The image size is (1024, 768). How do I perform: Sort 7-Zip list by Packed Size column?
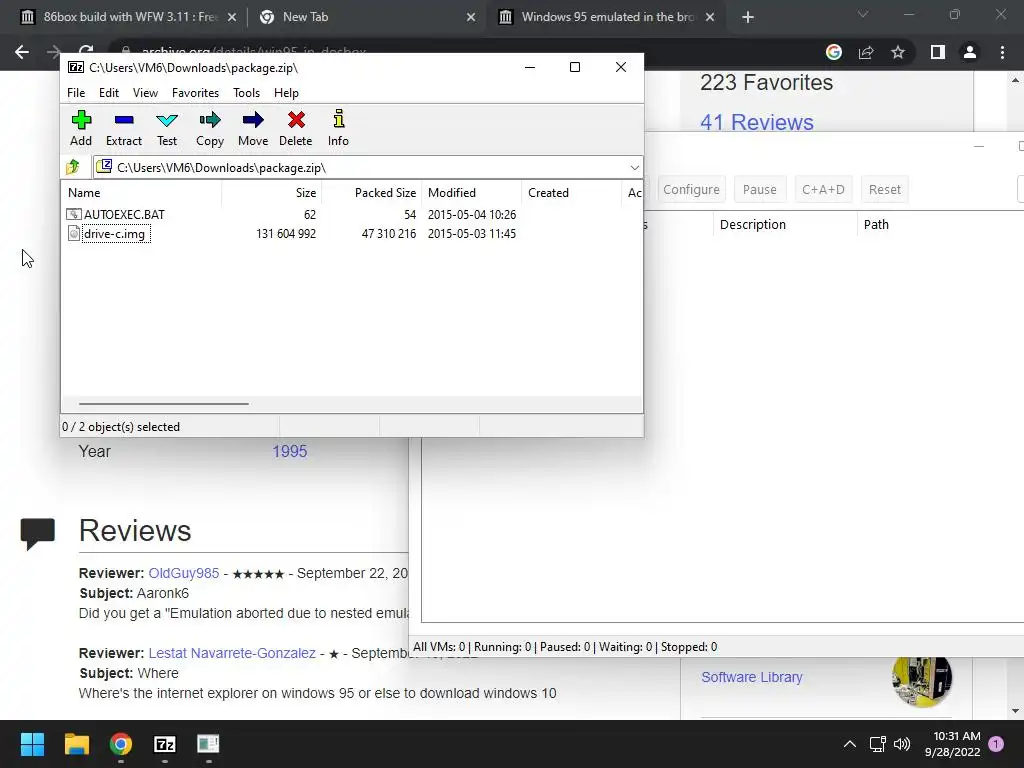pyautogui.click(x=370, y=193)
